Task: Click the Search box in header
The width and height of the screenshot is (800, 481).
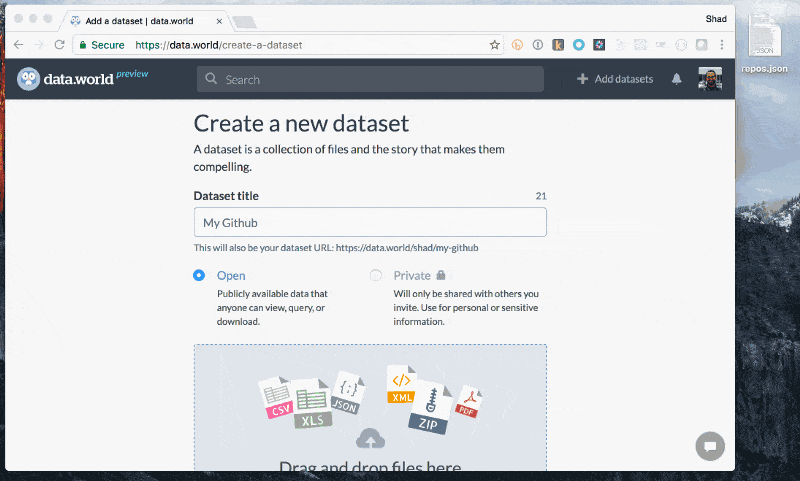Action: coord(370,79)
